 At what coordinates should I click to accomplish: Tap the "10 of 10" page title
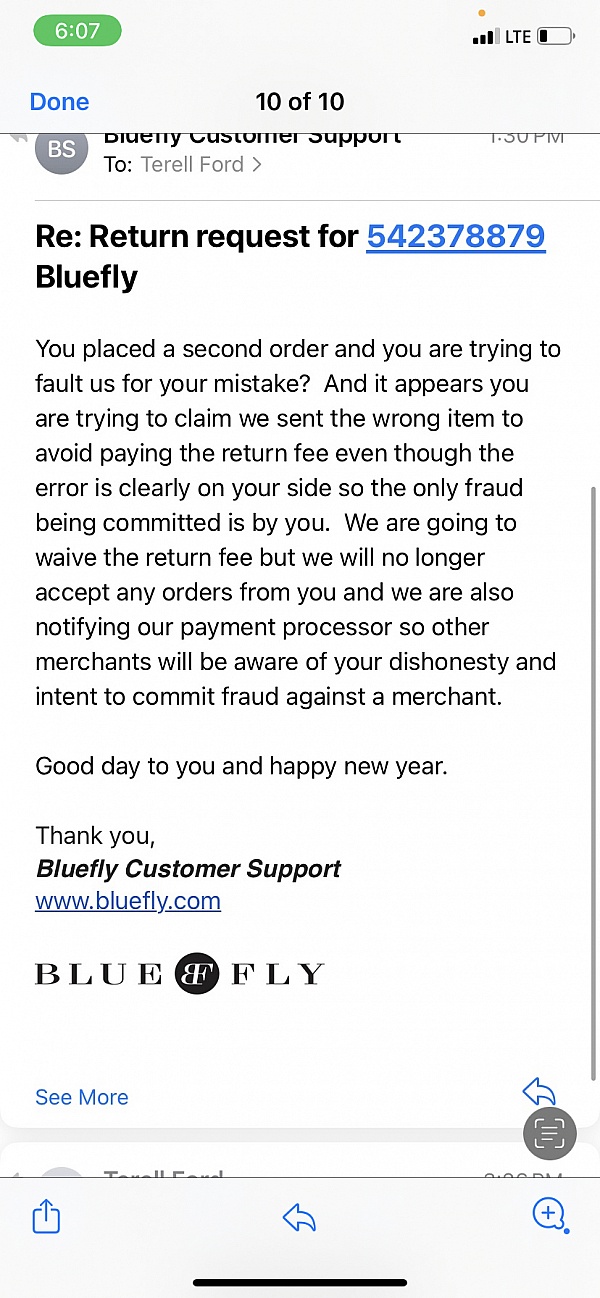point(300,101)
